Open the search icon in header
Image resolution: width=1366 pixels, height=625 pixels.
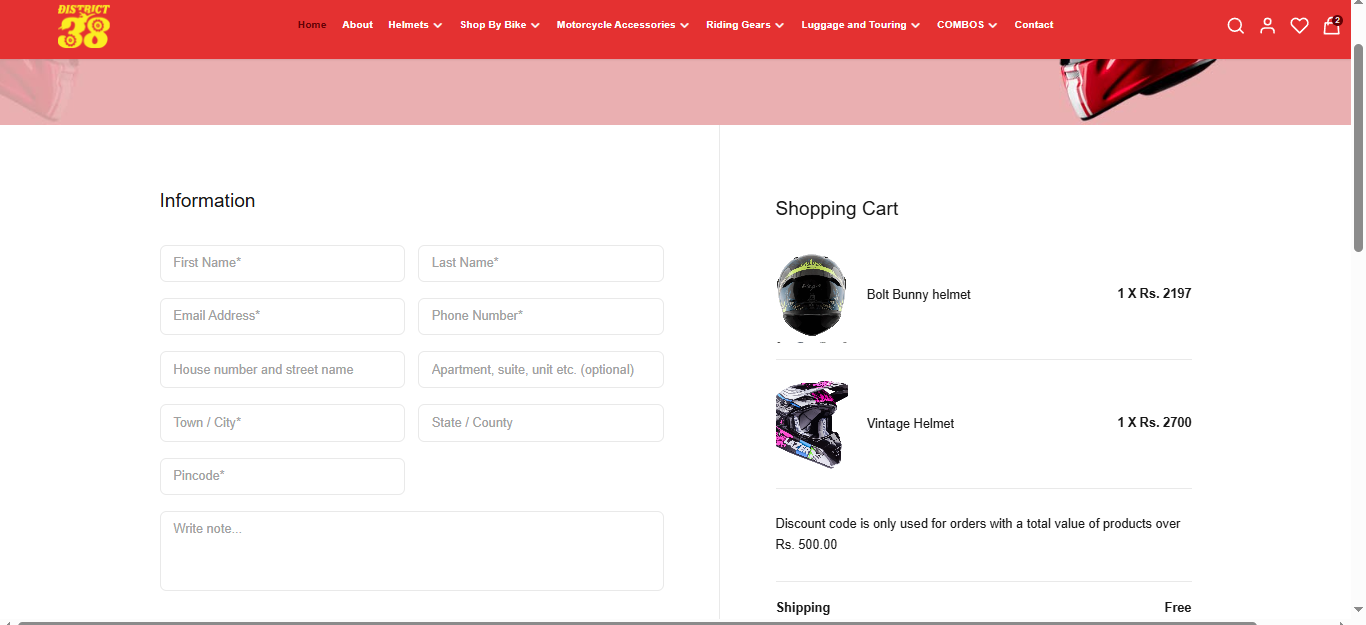[1235, 26]
